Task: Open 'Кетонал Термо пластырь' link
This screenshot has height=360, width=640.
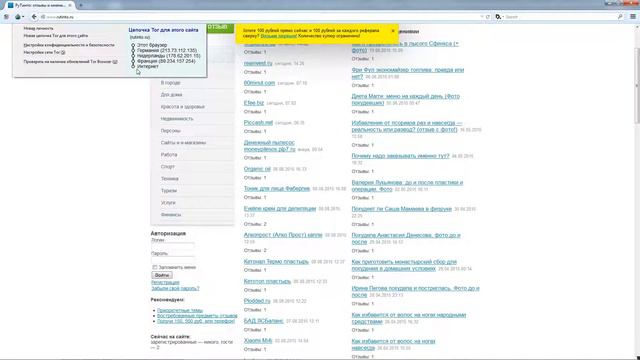Action: [276, 262]
